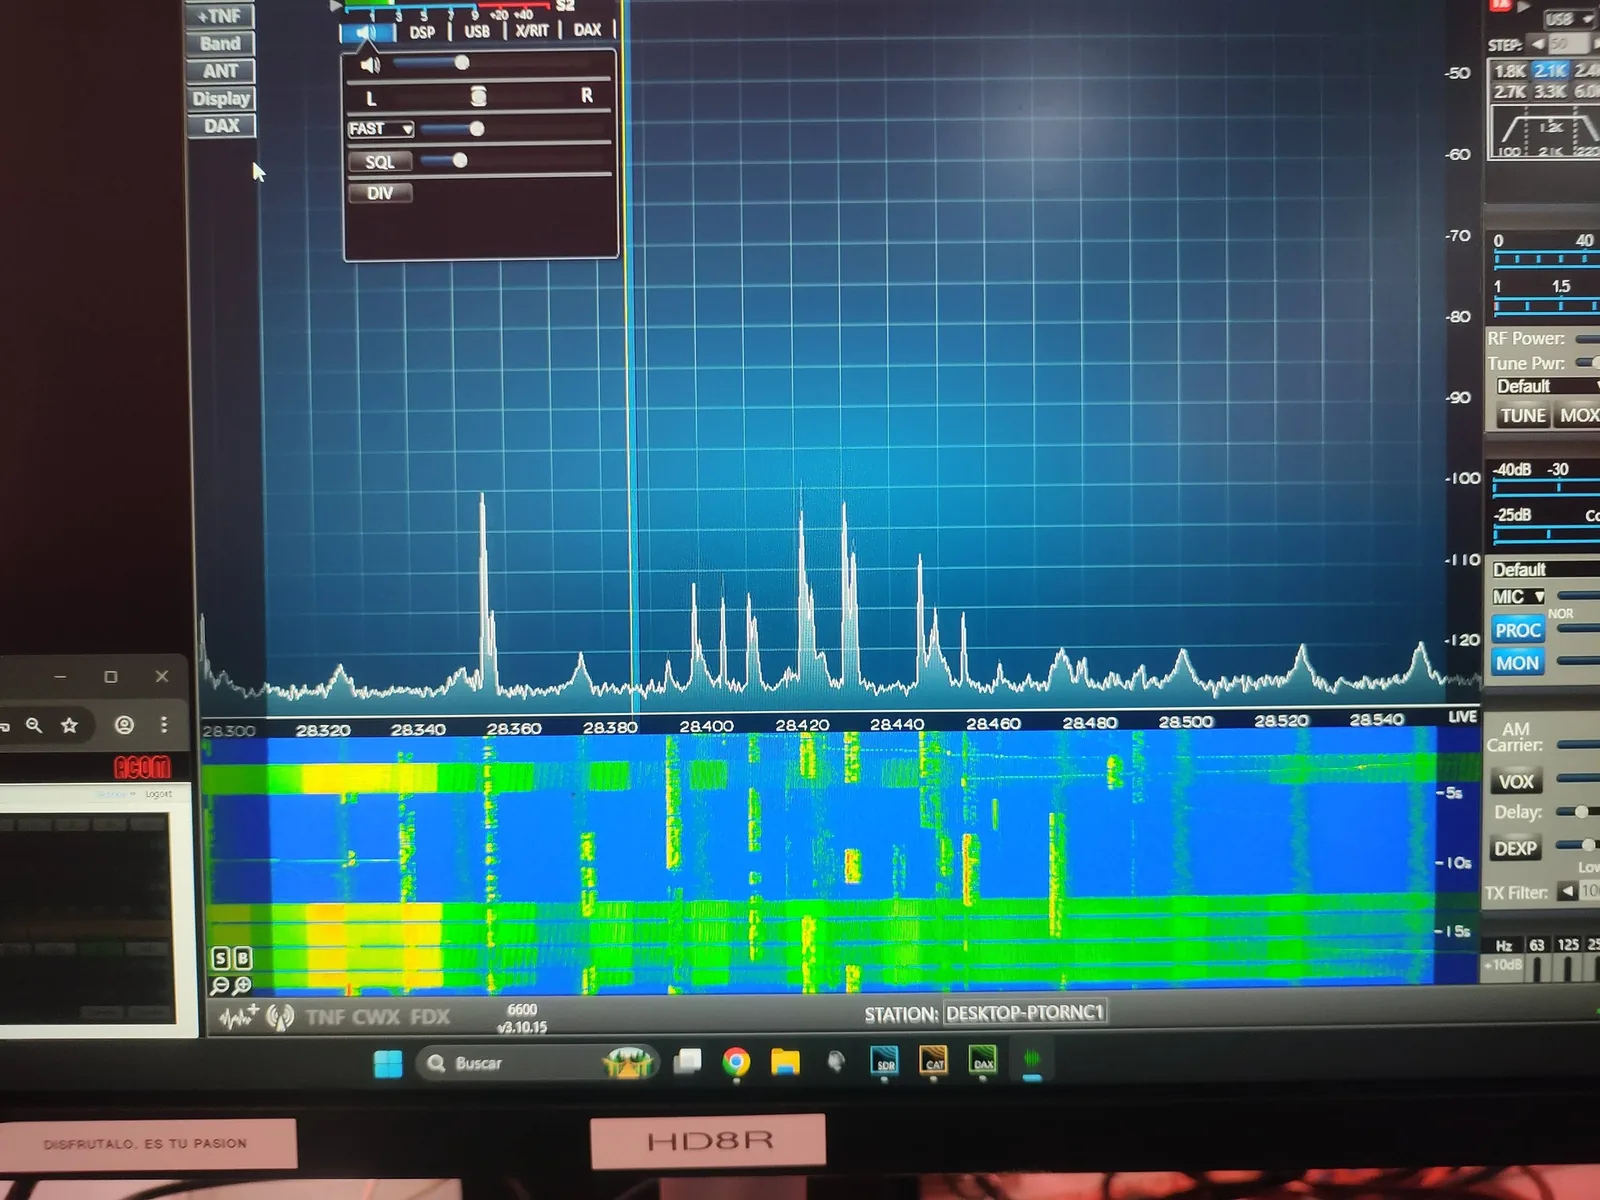Open the SDR app from taskbar
The image size is (1600, 1200).
pyautogui.click(x=885, y=1061)
